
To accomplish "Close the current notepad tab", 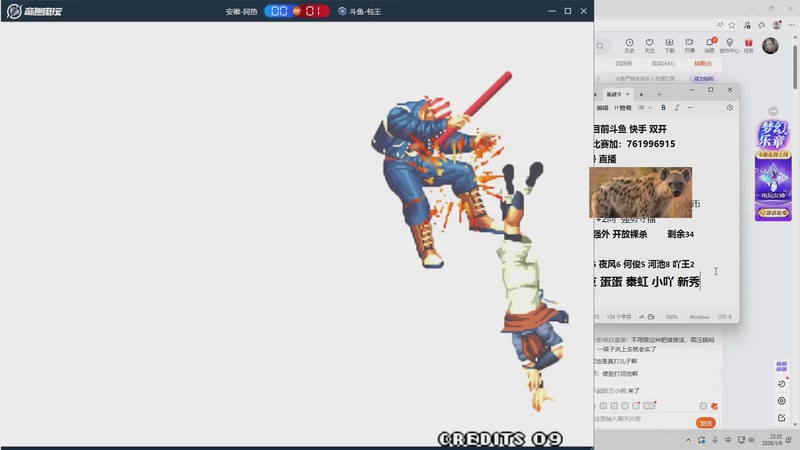I will (x=628, y=94).
